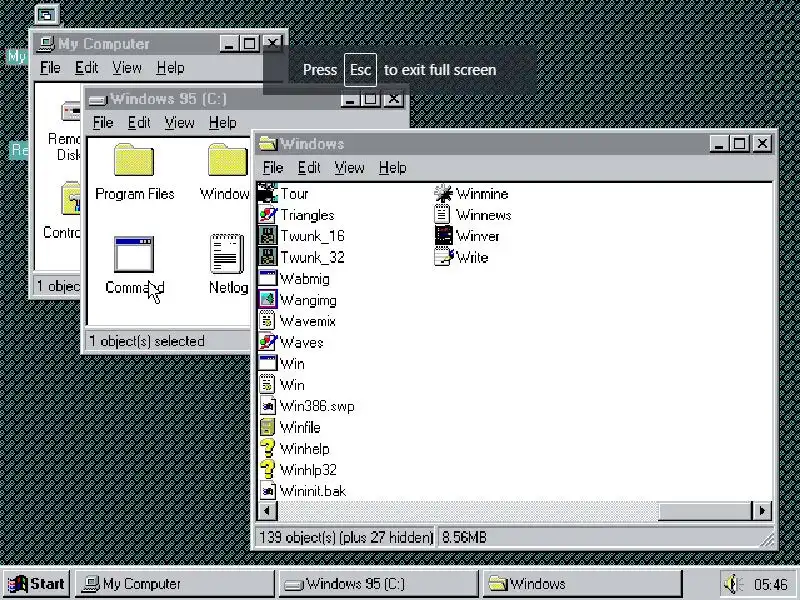This screenshot has height=600, width=800.
Task: Select the Winmine minesweeper icon
Action: (443, 193)
